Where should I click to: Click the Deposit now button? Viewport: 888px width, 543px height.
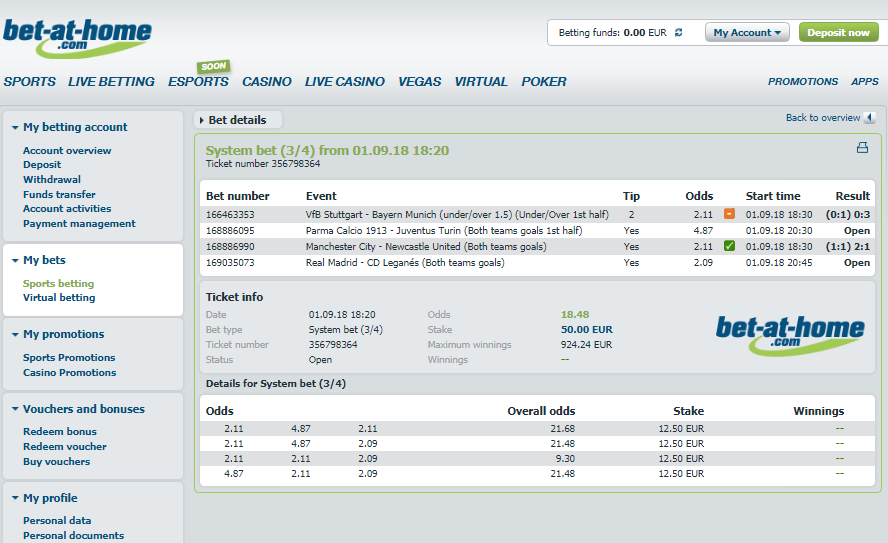click(838, 32)
